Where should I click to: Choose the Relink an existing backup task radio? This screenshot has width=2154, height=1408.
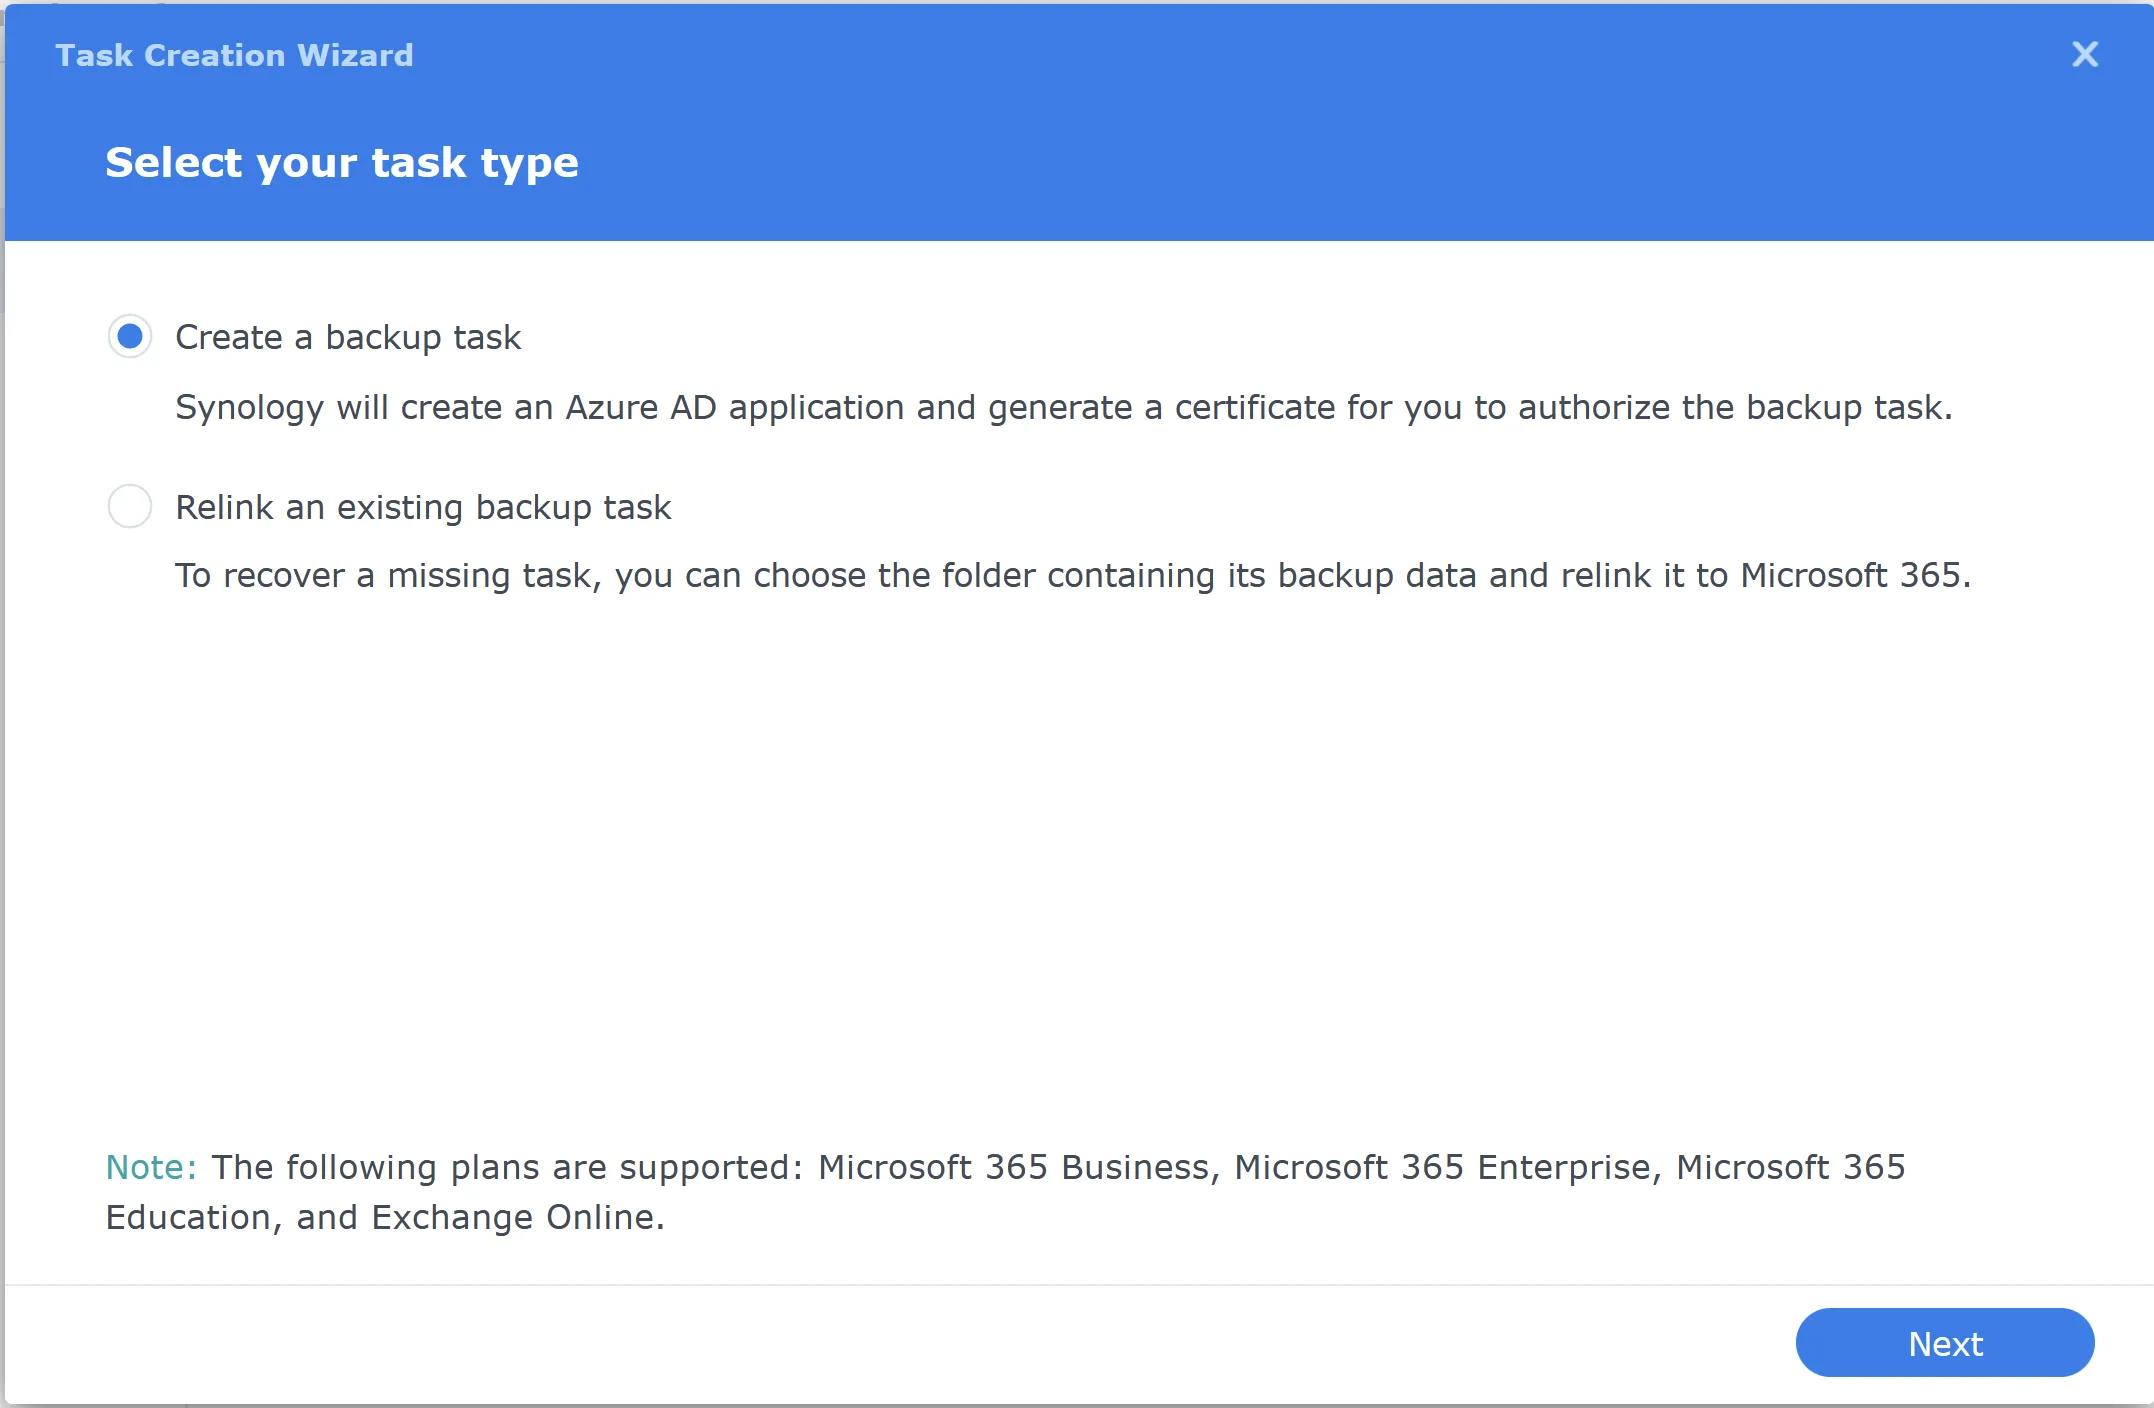tap(130, 507)
